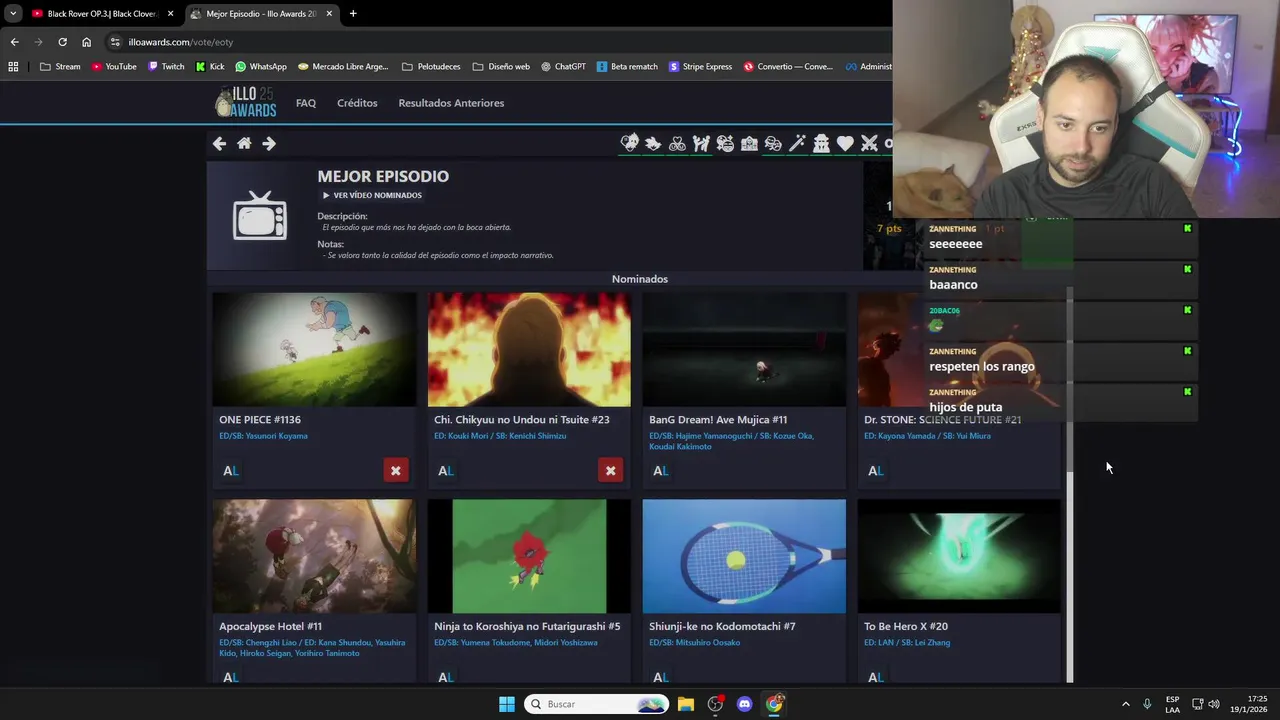1280x720 pixels.
Task: Open the ChatGPT bookmark
Action: 564,67
